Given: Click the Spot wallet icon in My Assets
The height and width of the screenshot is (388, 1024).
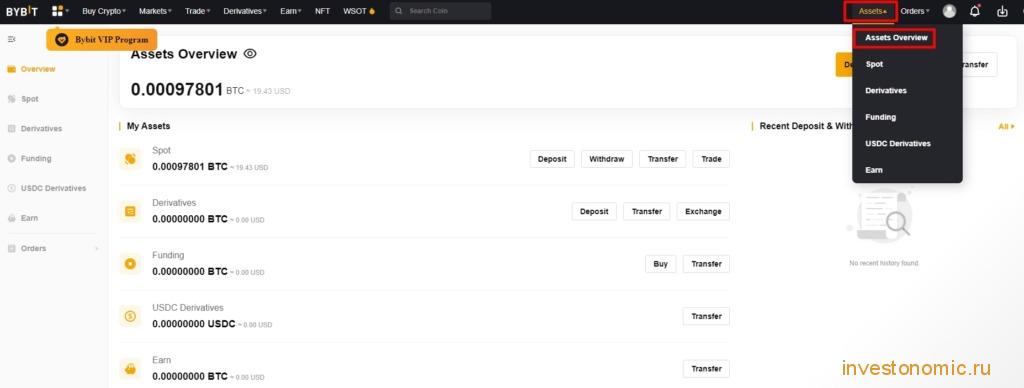Looking at the screenshot, I should tap(130, 159).
